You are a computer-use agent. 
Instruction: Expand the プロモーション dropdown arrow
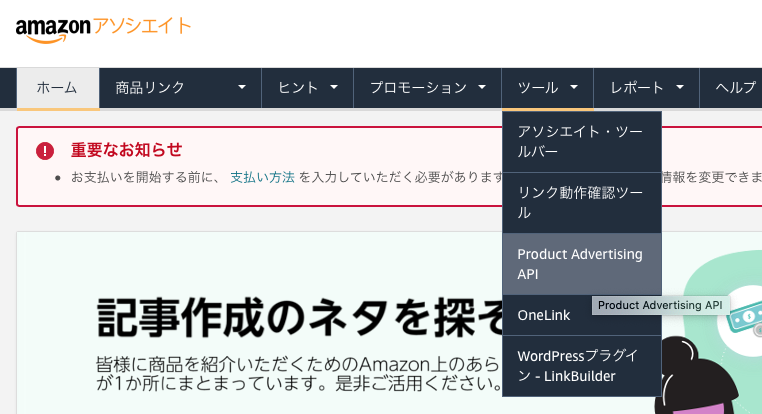click(482, 87)
